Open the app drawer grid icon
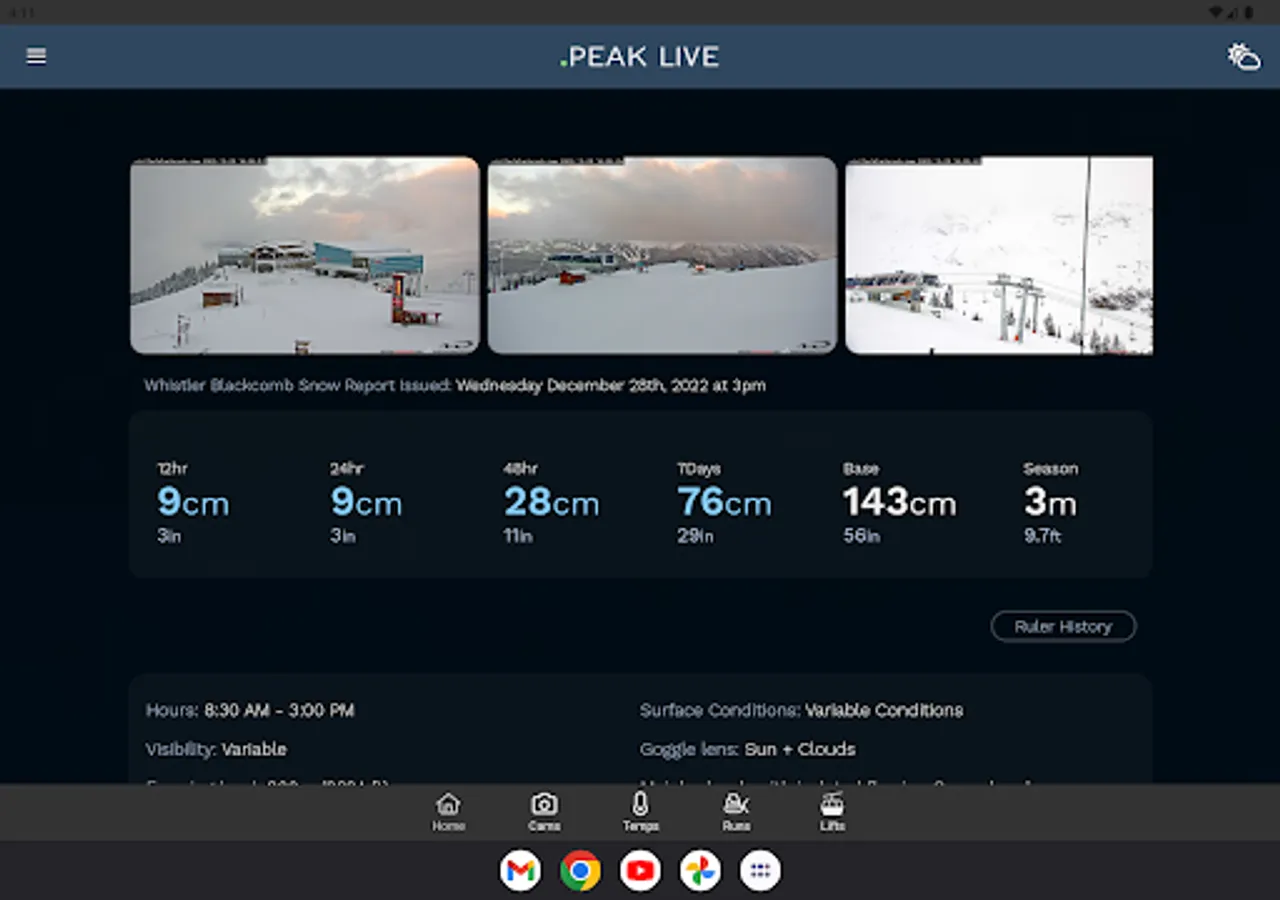Viewport: 1280px width, 900px height. point(760,871)
